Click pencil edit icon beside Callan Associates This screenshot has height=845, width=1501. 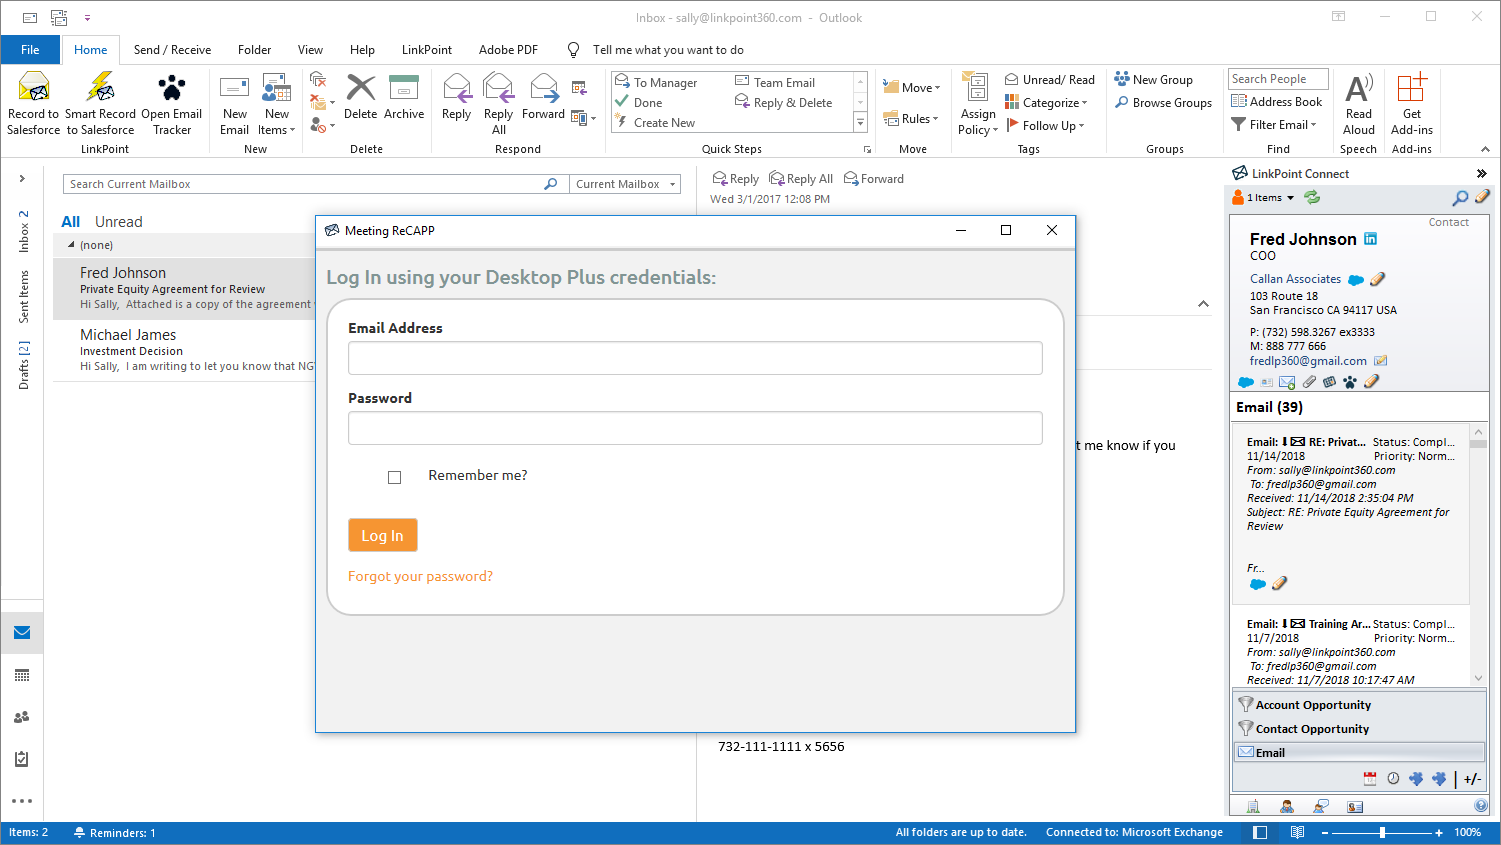tap(1377, 279)
